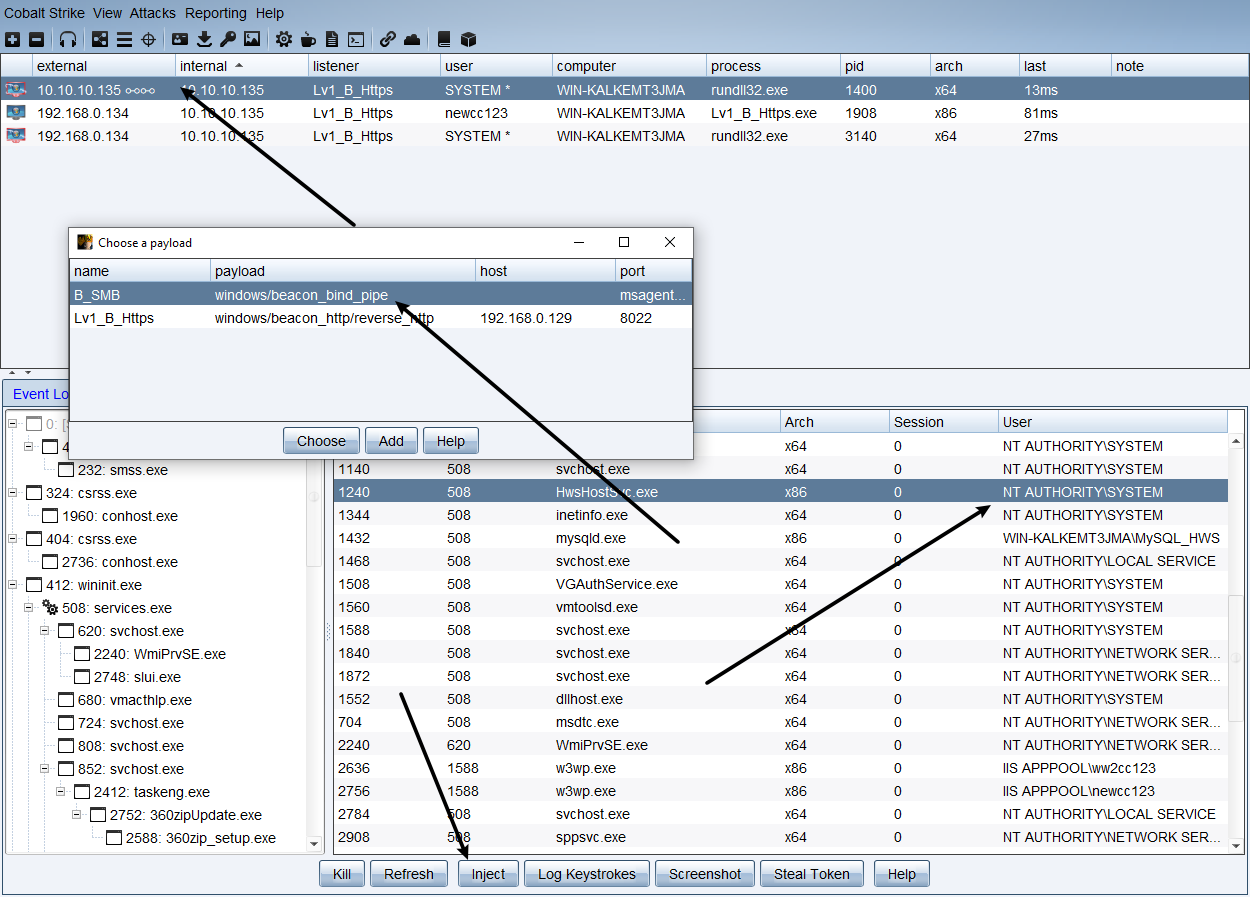Open keystrokes via the key icon
1250x897 pixels.
[228, 39]
